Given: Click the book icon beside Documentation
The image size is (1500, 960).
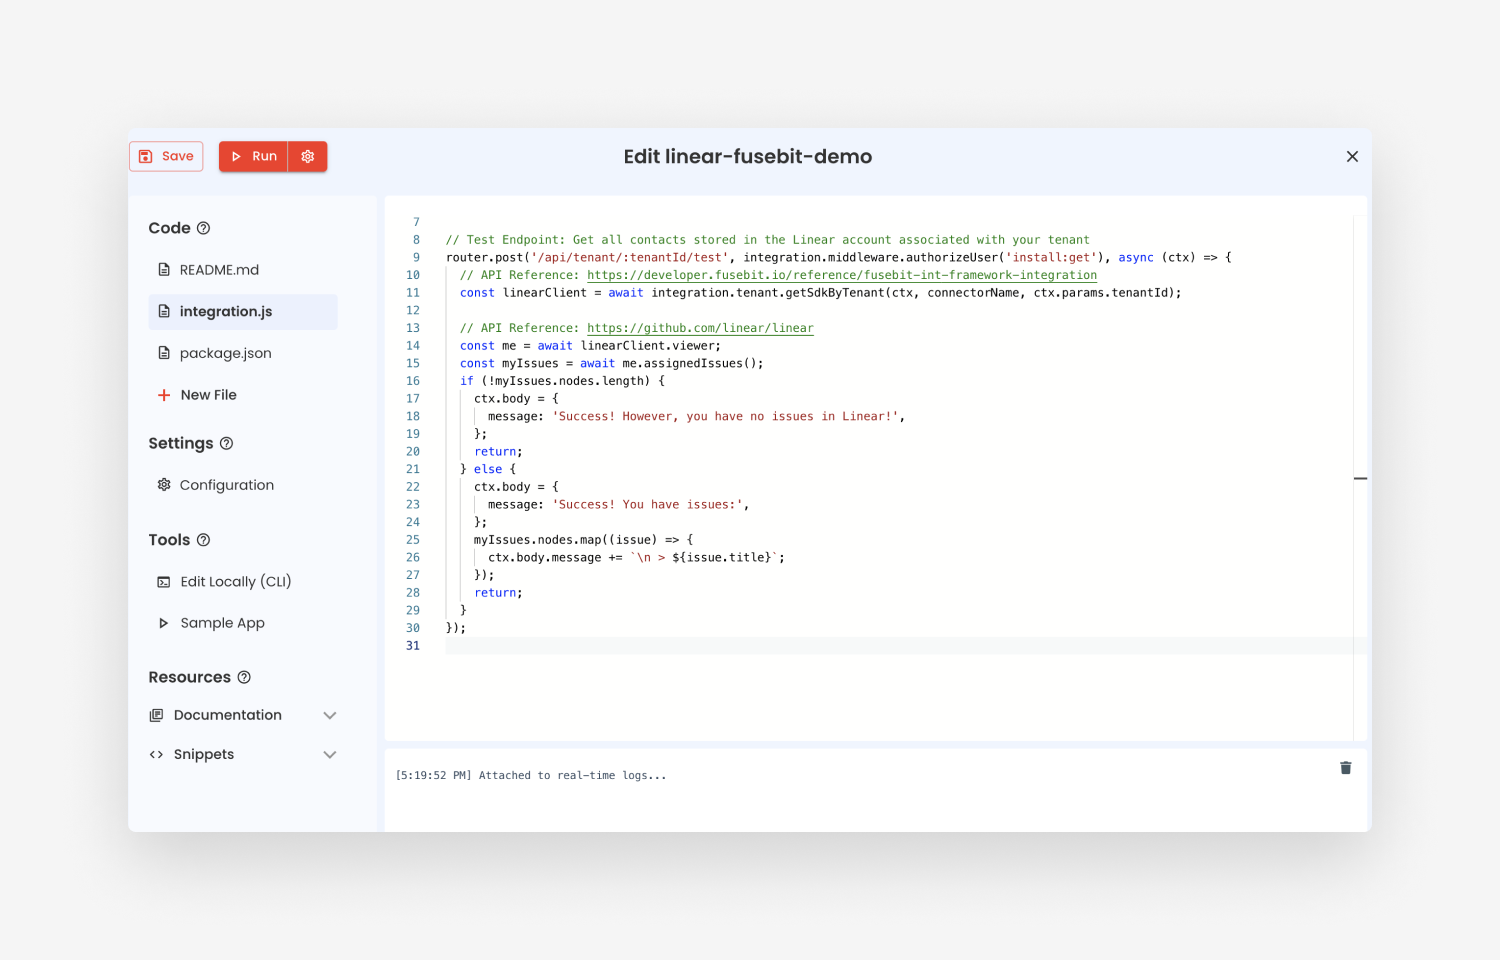Looking at the screenshot, I should [156, 715].
